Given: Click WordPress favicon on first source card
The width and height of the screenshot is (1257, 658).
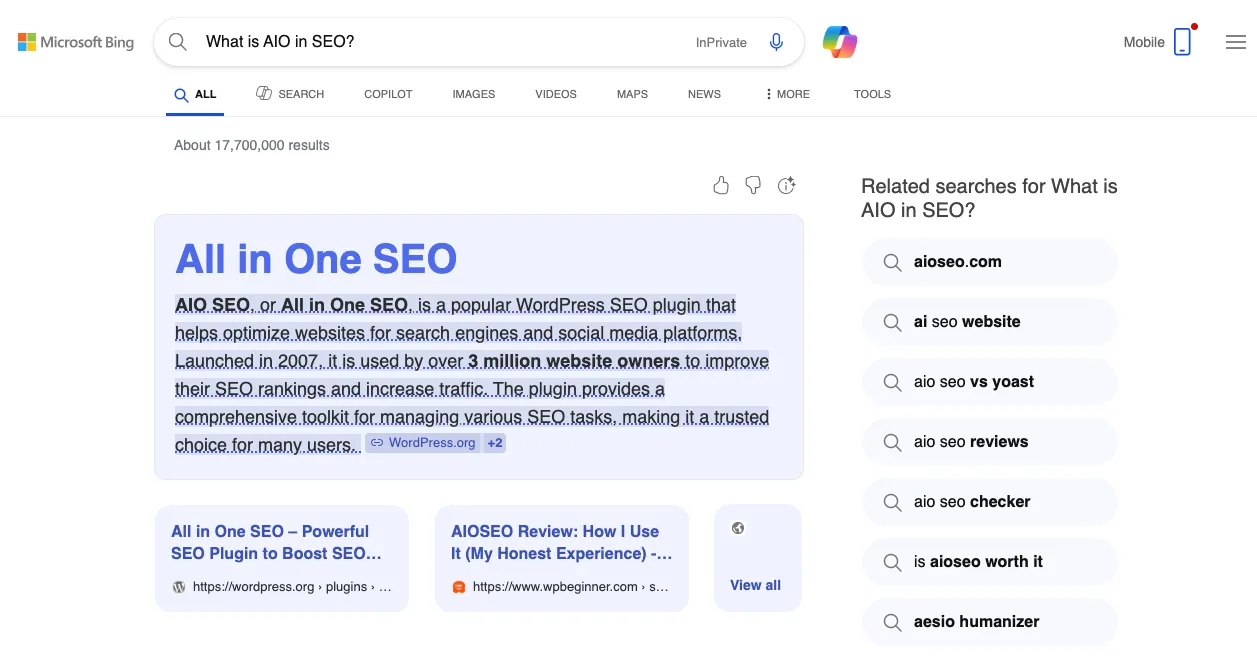Looking at the screenshot, I should click(x=179, y=587).
